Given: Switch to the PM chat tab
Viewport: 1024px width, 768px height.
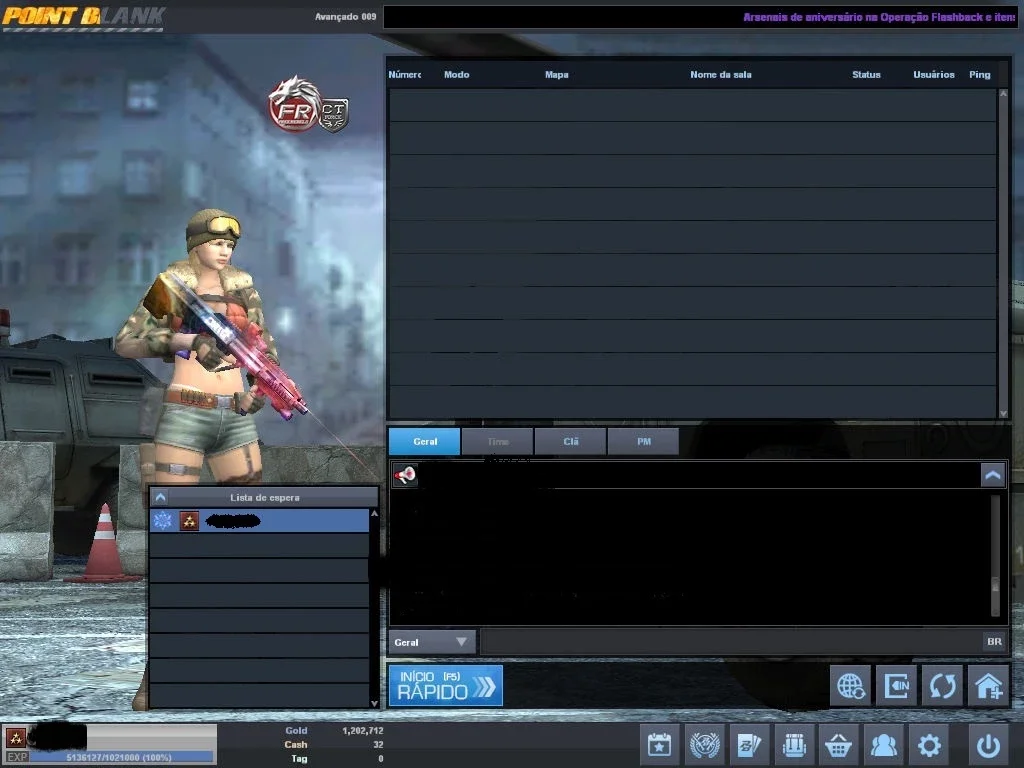Looking at the screenshot, I should click(x=644, y=441).
